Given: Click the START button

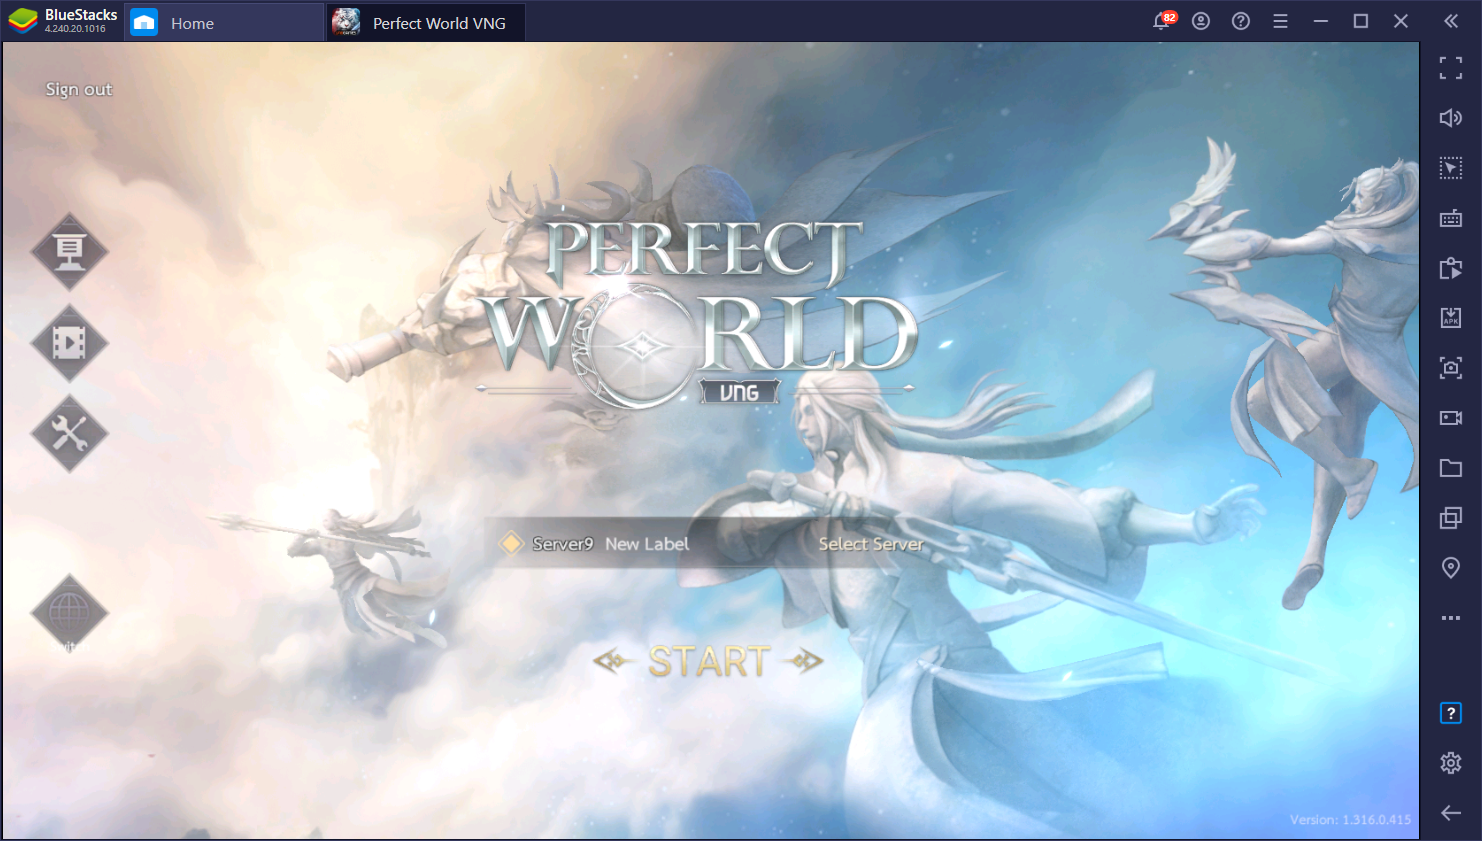Looking at the screenshot, I should pos(708,661).
